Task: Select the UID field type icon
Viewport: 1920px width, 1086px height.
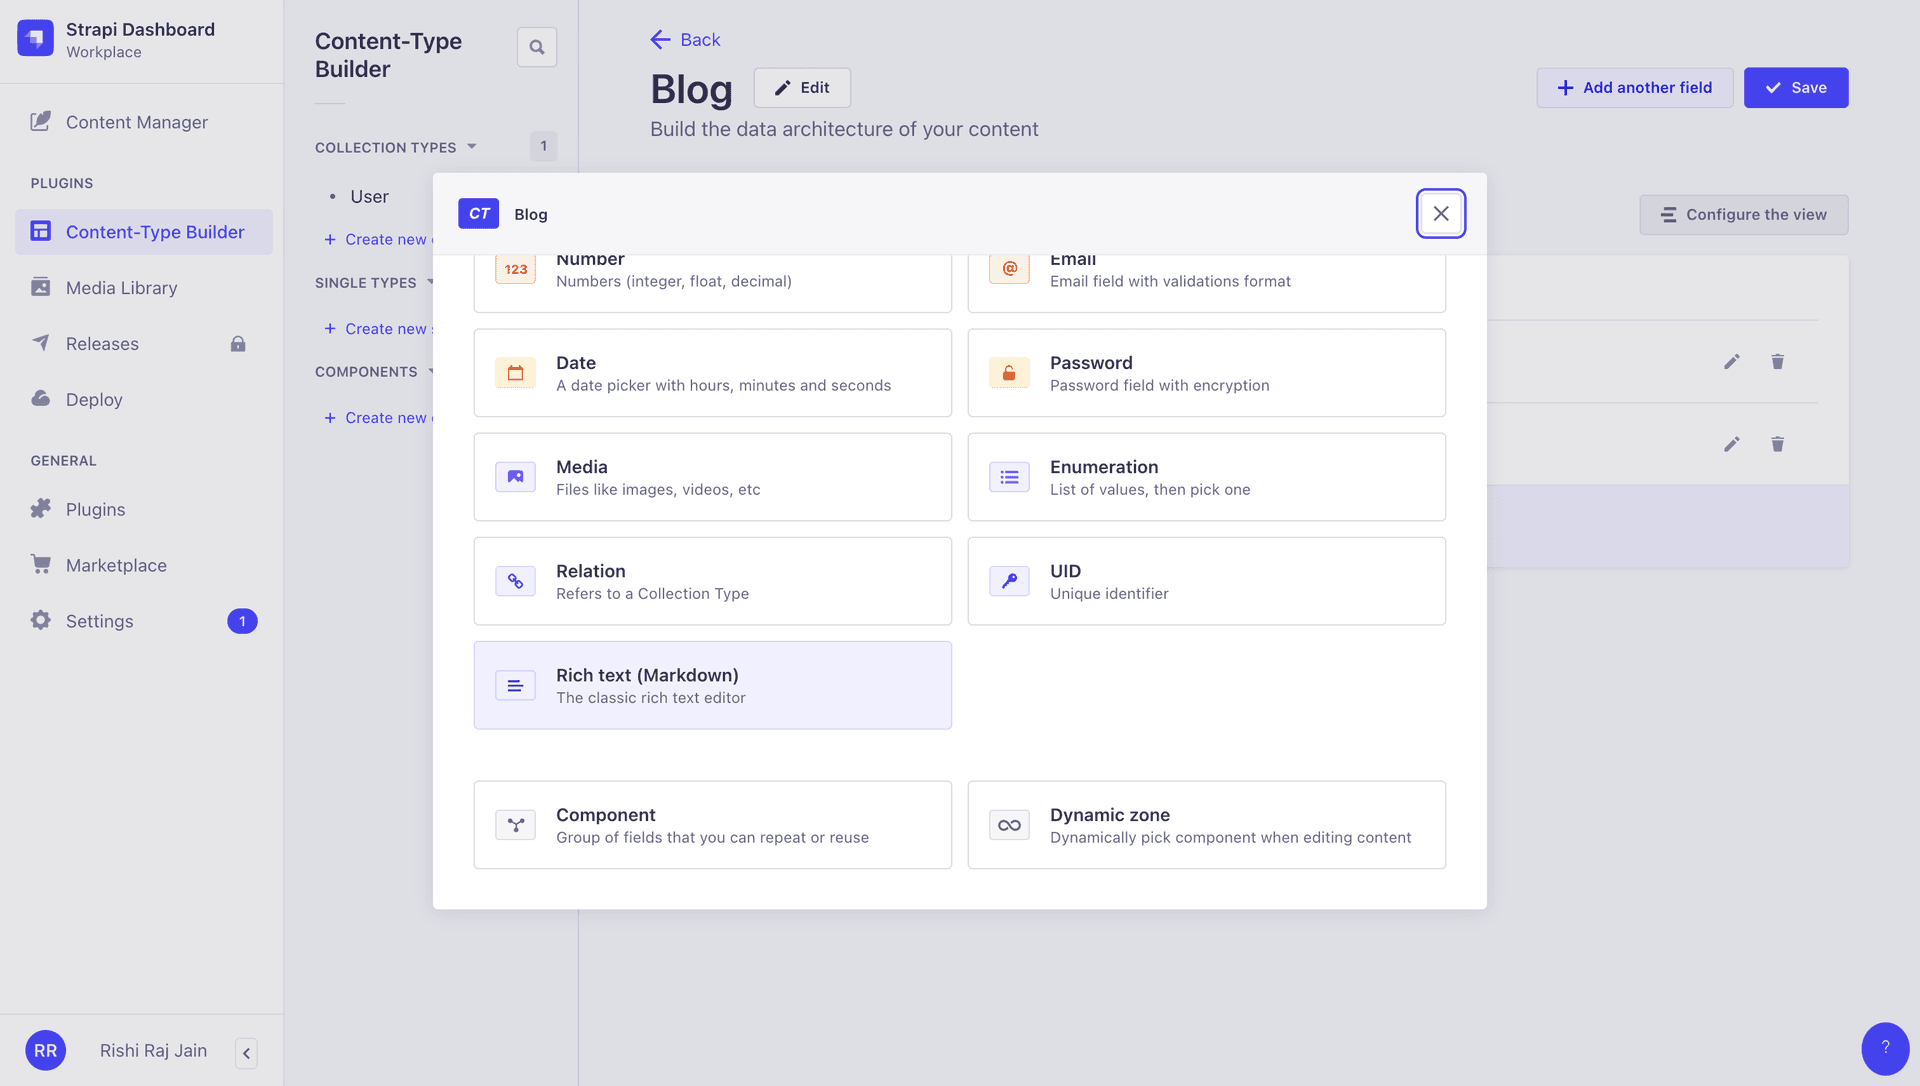Action: tap(1009, 580)
